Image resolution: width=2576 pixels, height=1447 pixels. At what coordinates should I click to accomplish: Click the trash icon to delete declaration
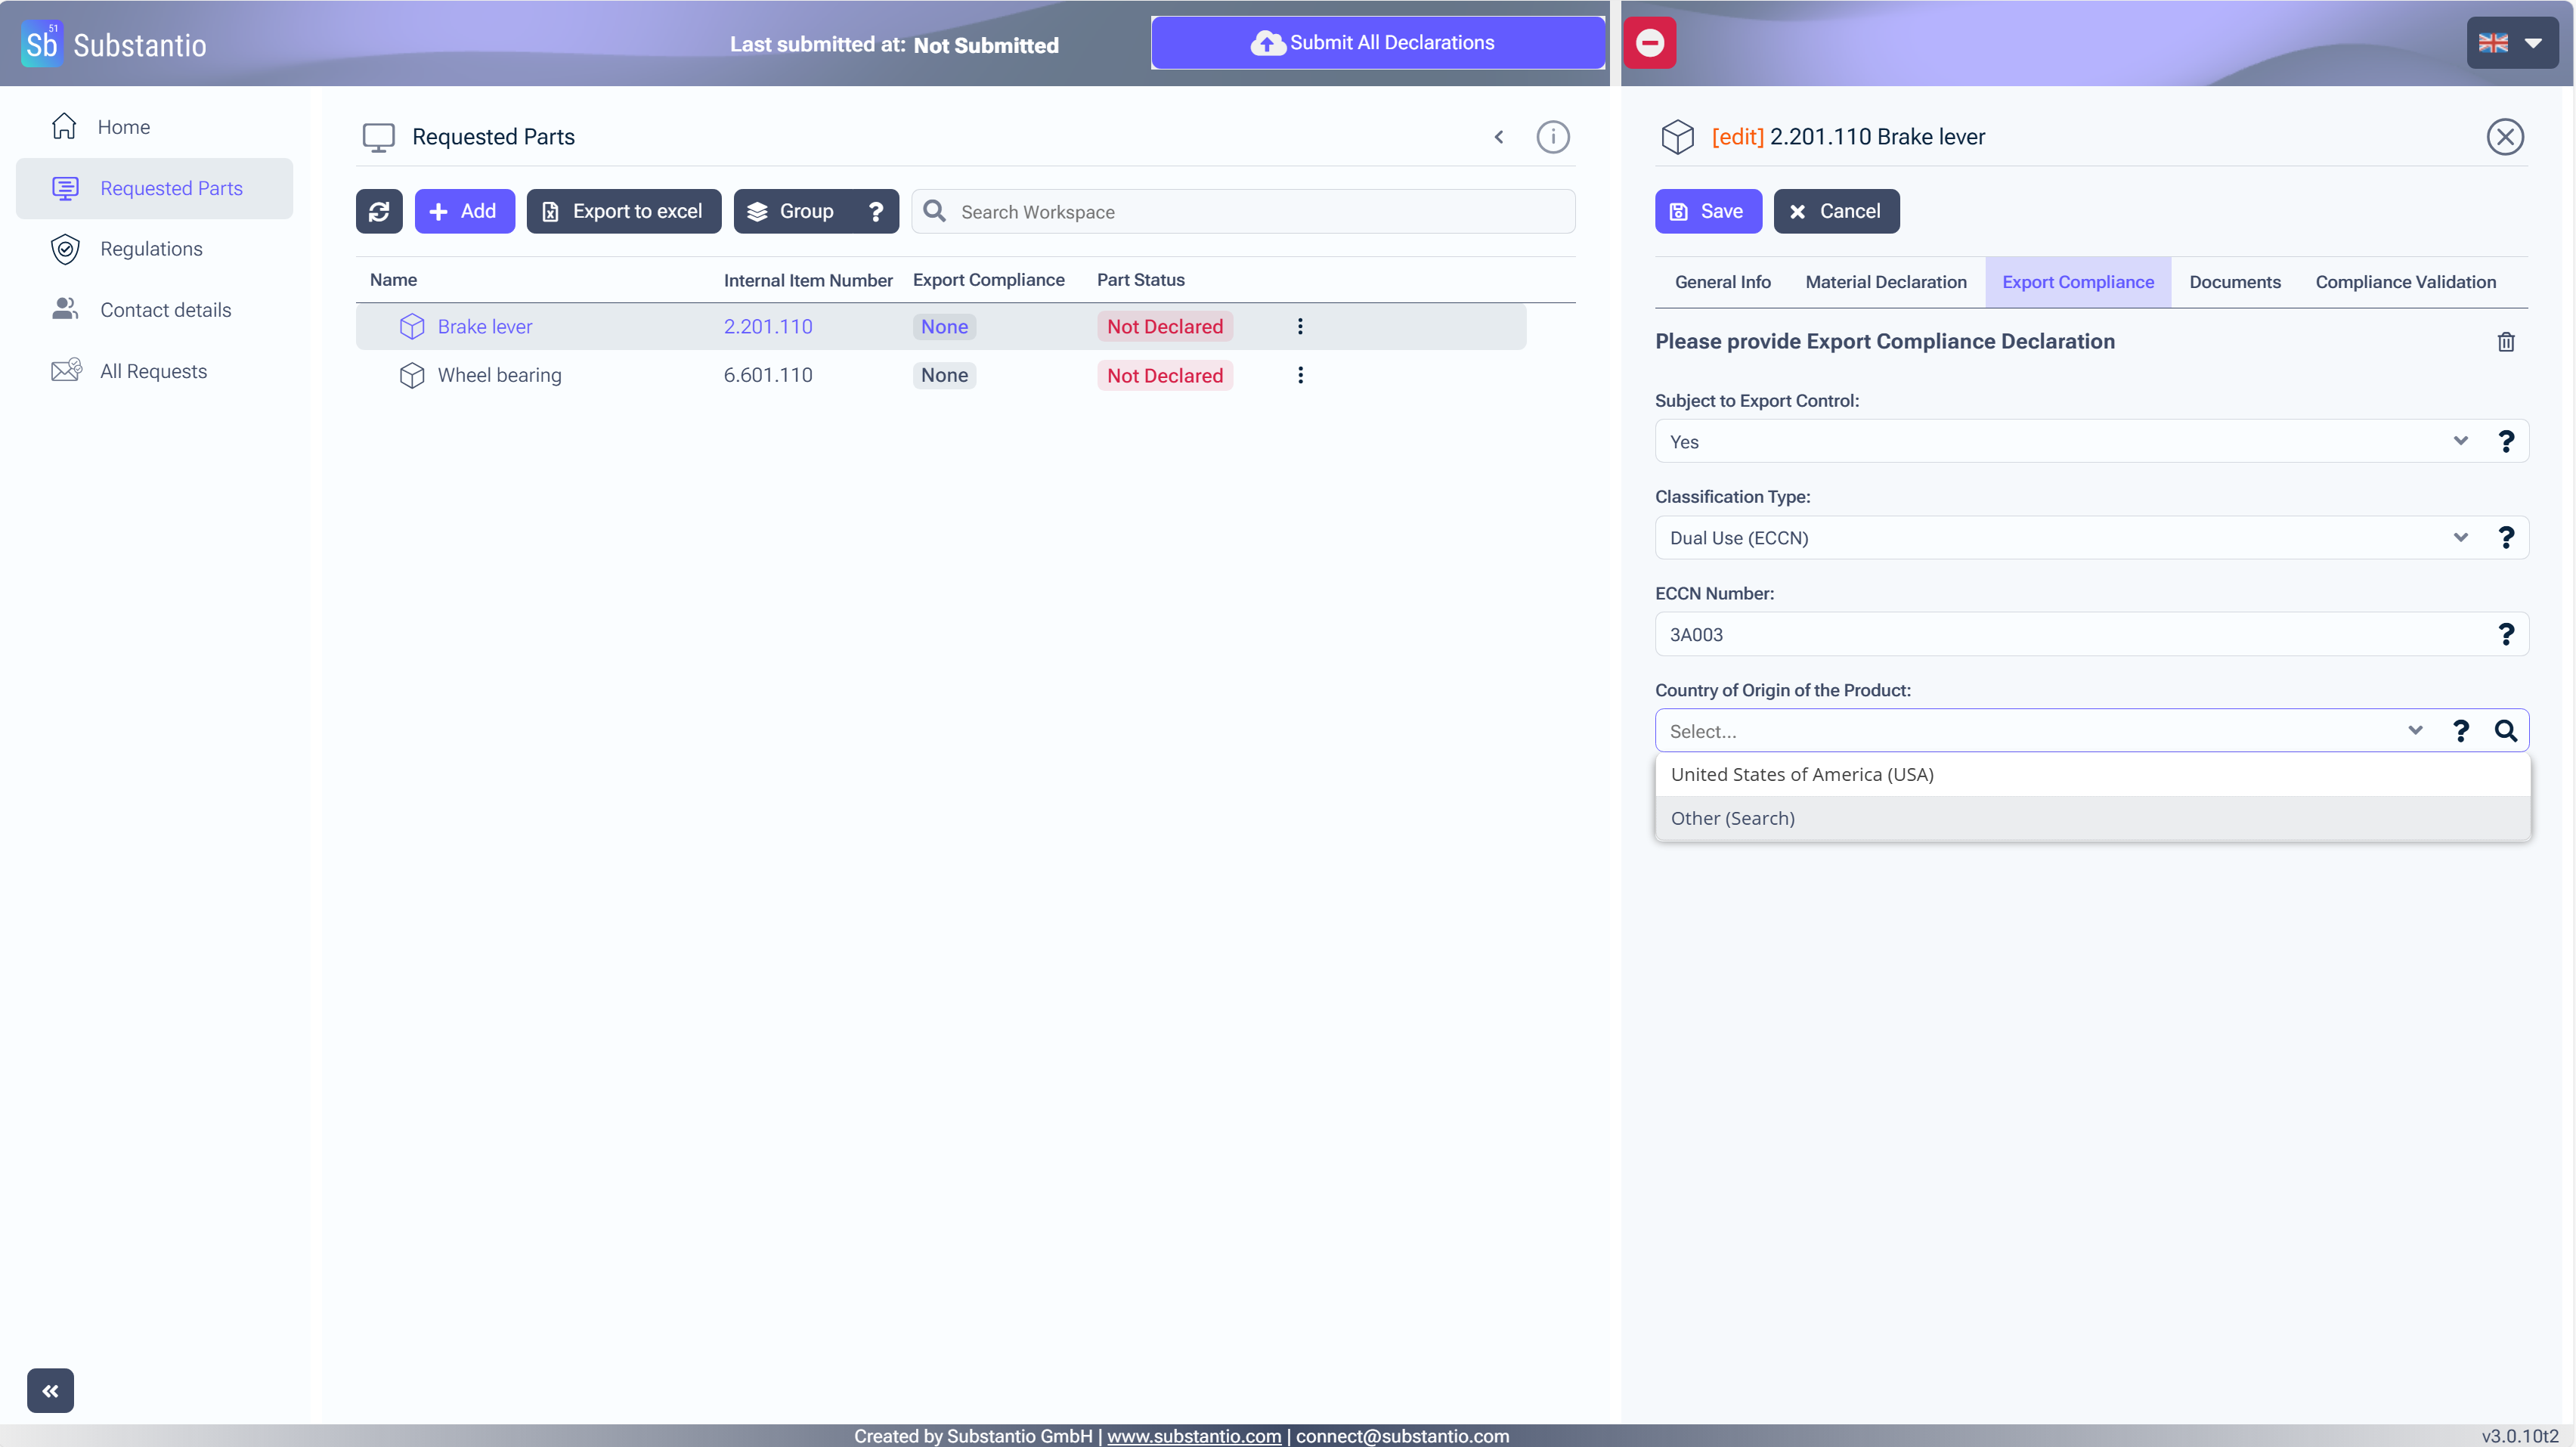(x=2505, y=342)
